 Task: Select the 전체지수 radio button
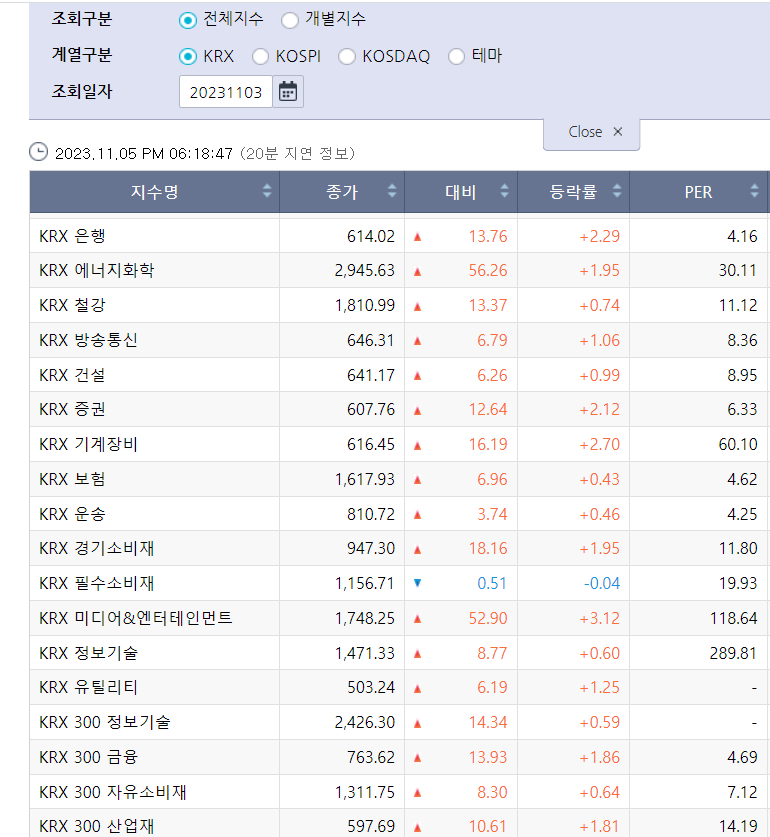[187, 20]
